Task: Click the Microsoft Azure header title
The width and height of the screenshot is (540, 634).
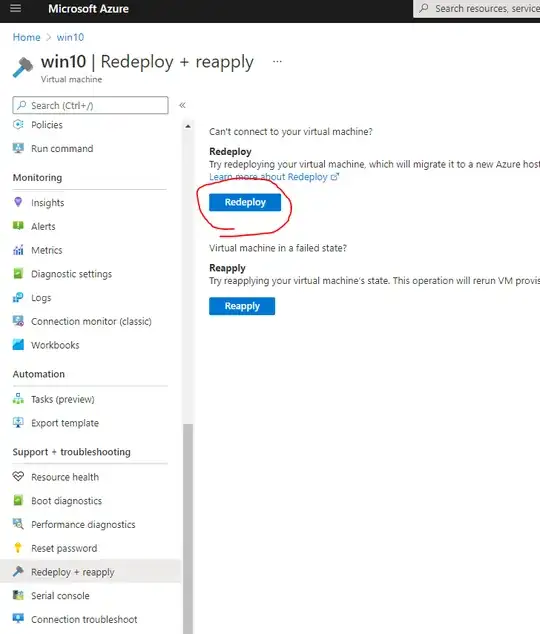Action: click(88, 8)
